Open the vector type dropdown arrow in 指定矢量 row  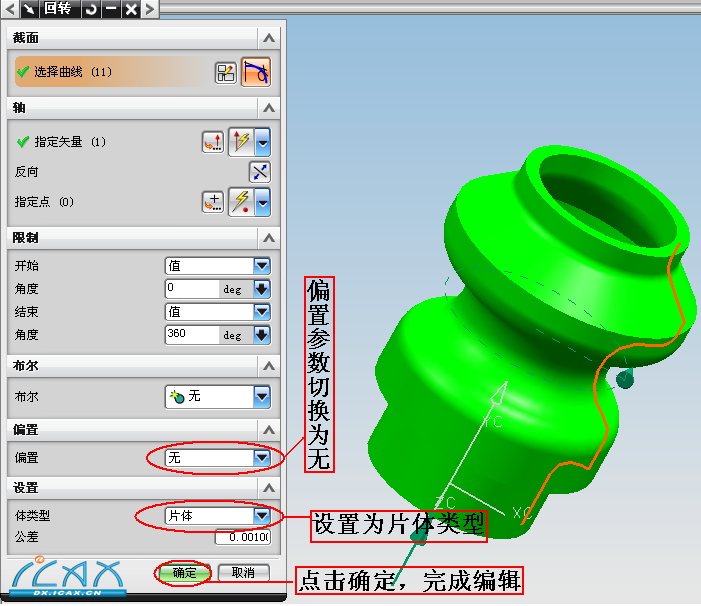point(263,142)
